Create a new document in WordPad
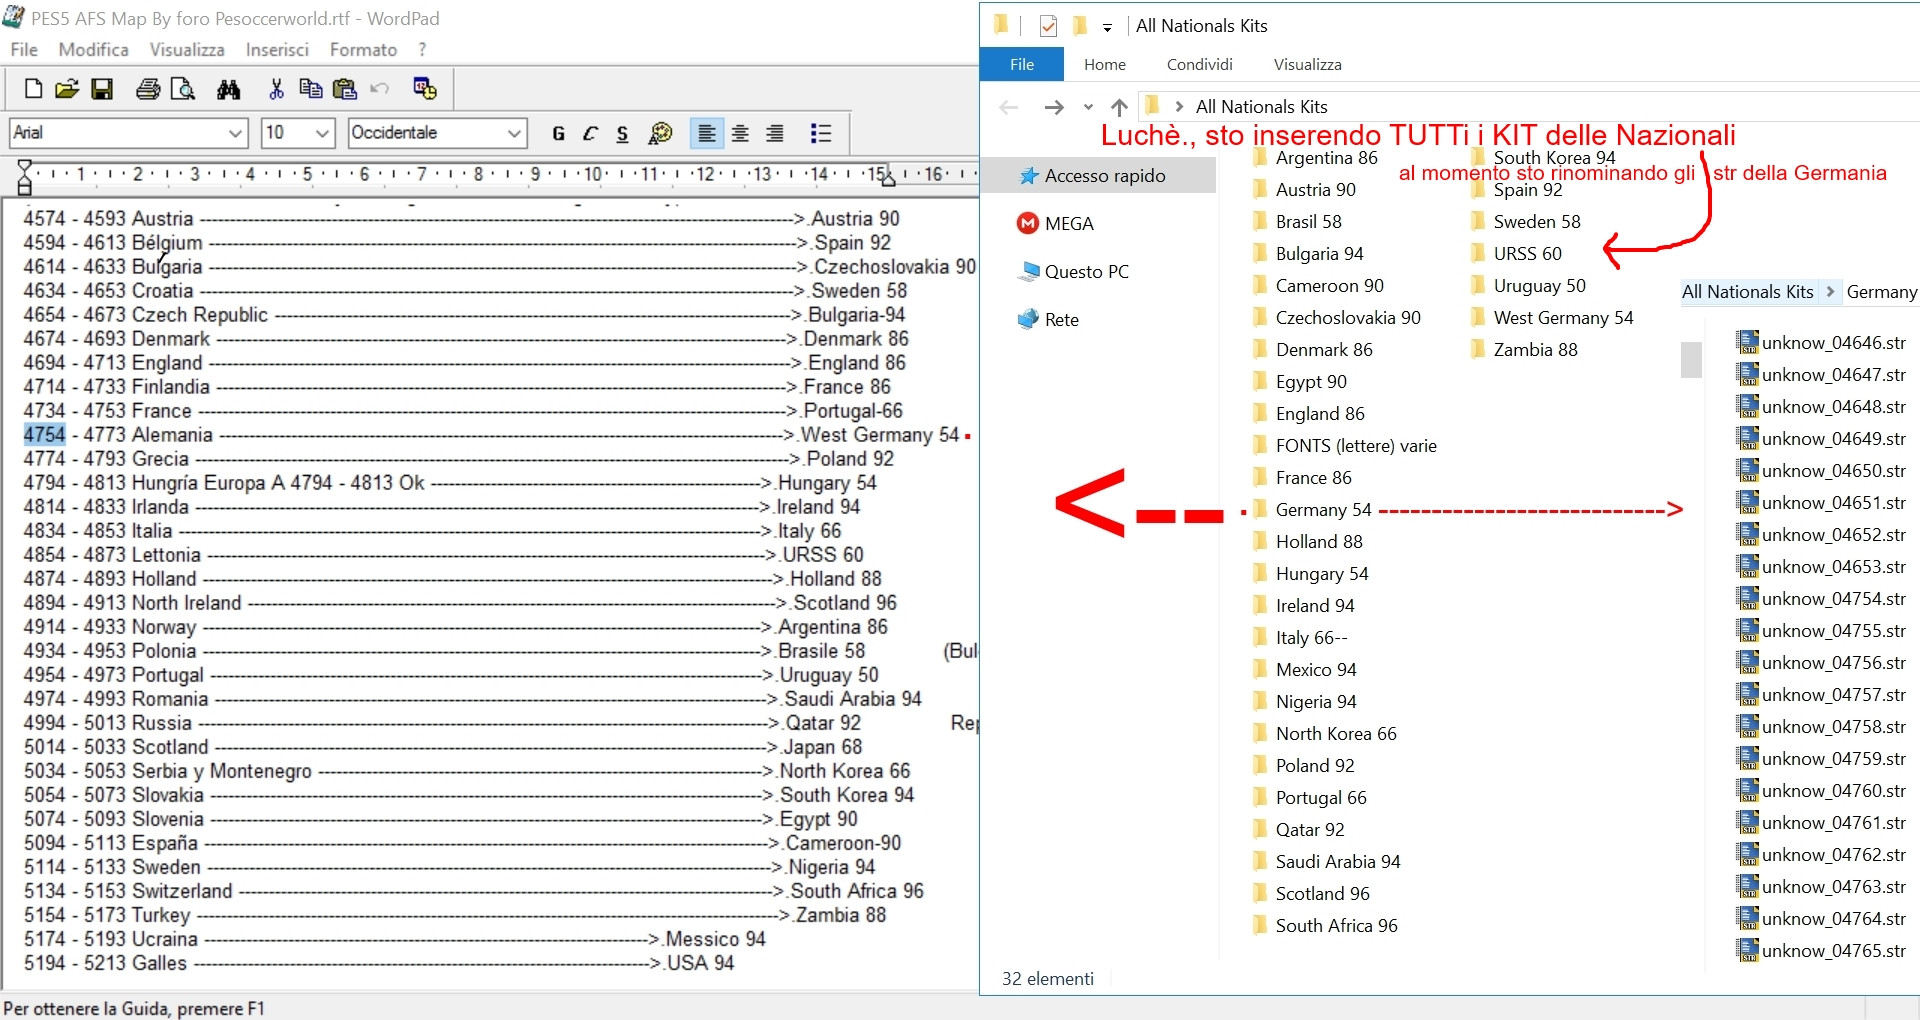Screen dimensions: 1920x1020 (33, 89)
